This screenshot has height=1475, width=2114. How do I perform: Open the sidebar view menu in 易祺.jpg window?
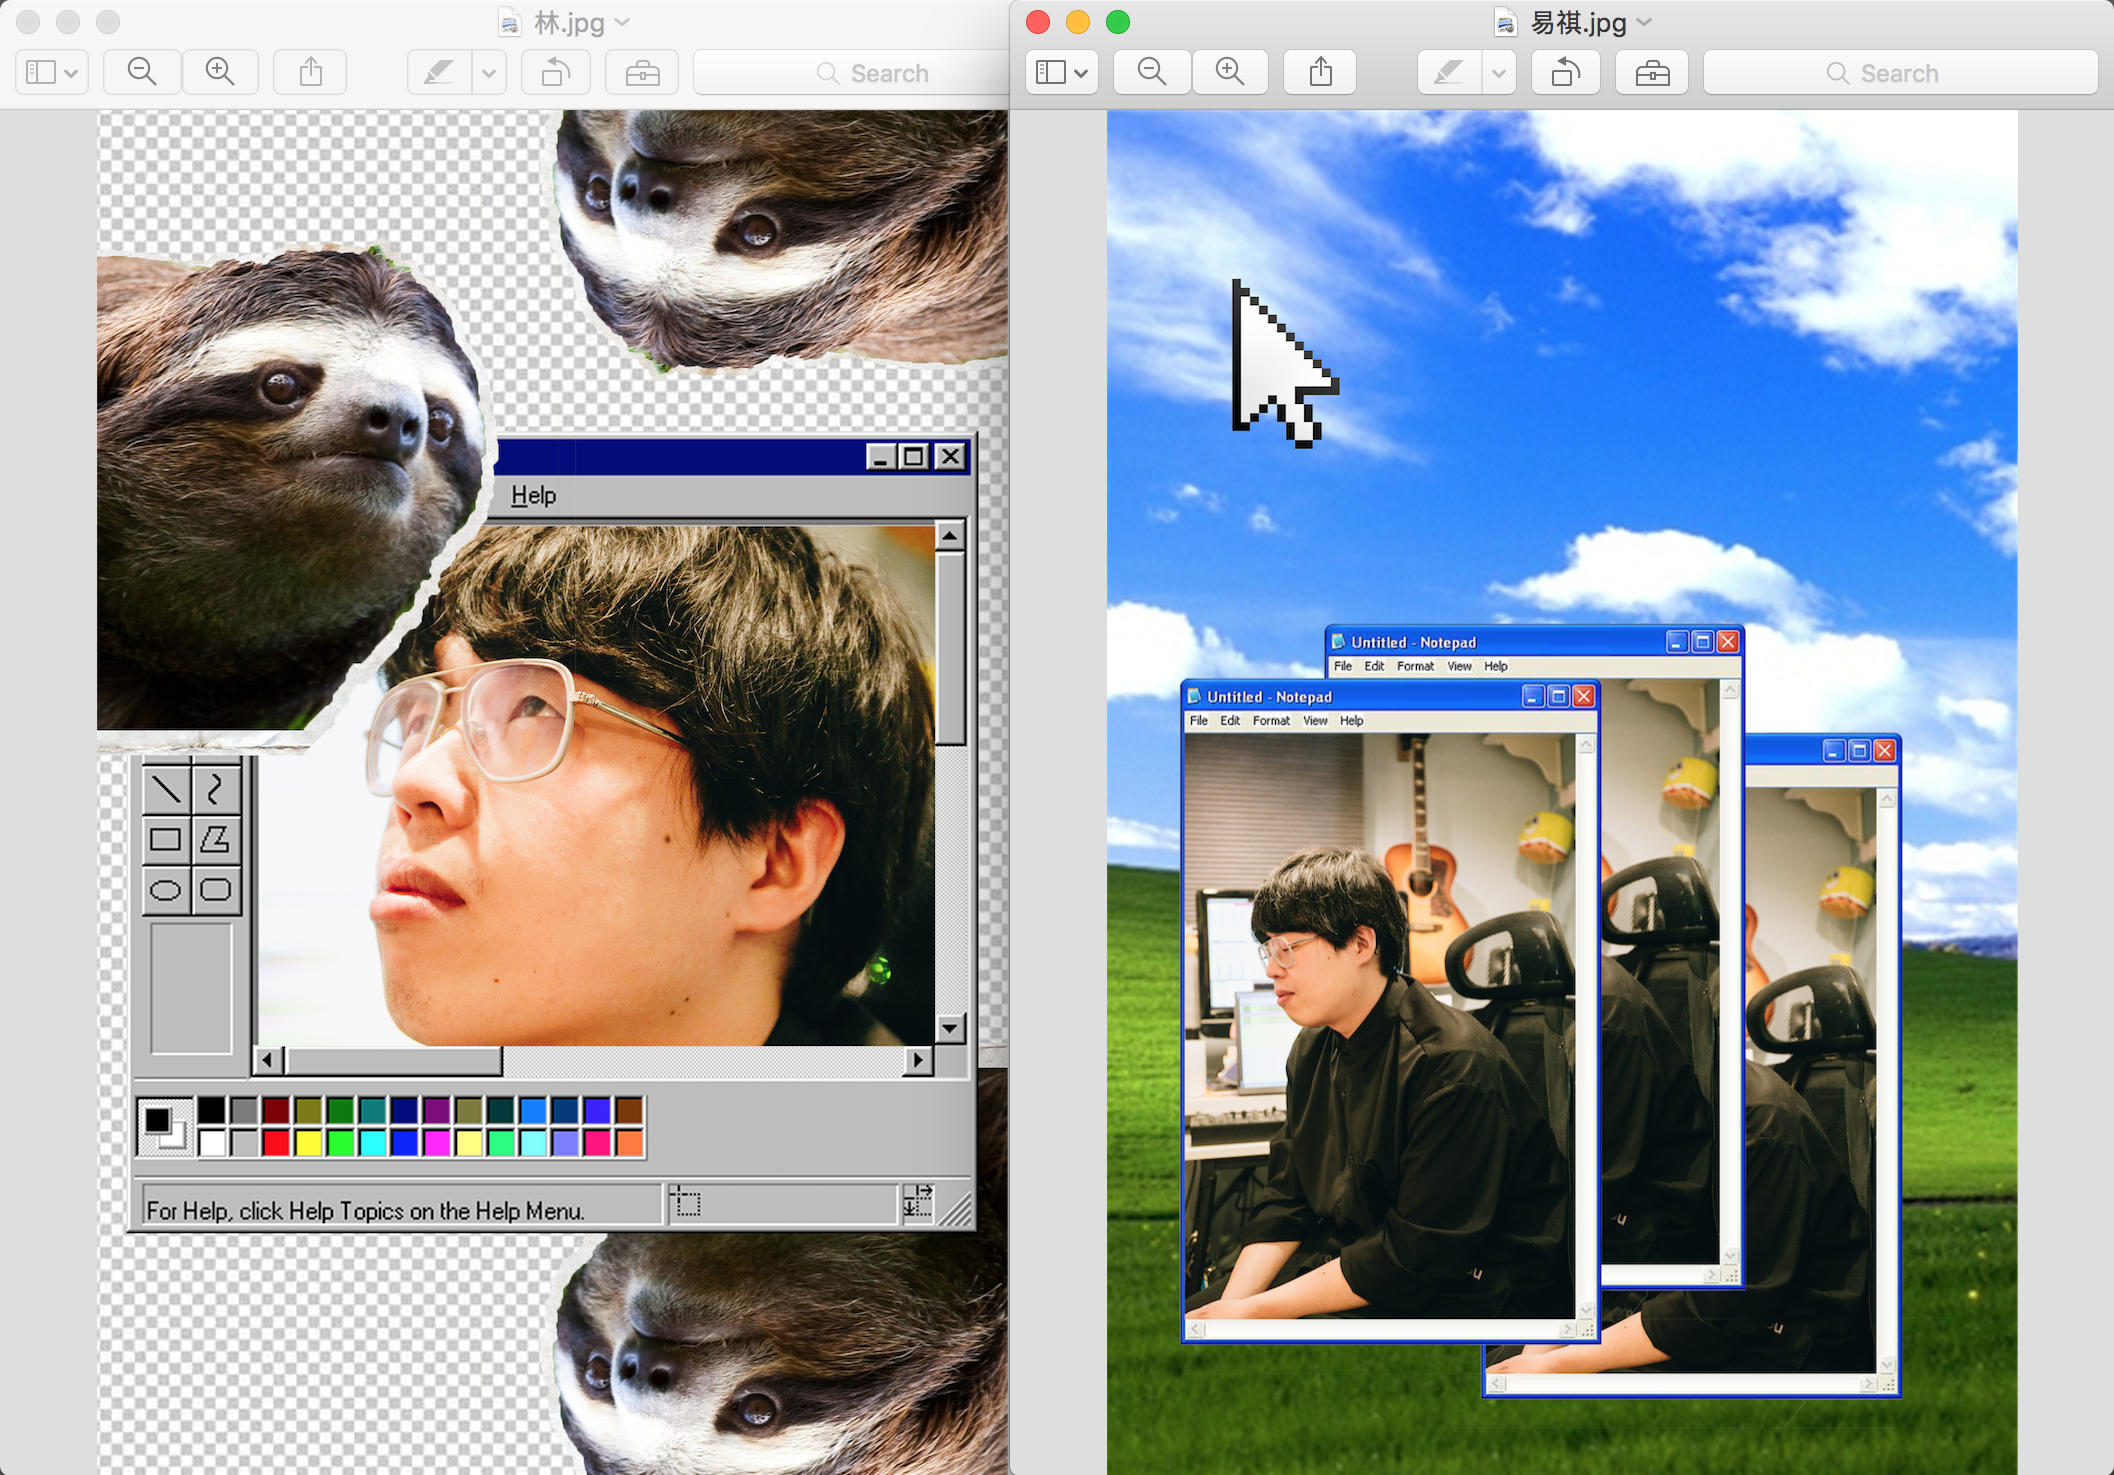click(x=1062, y=72)
